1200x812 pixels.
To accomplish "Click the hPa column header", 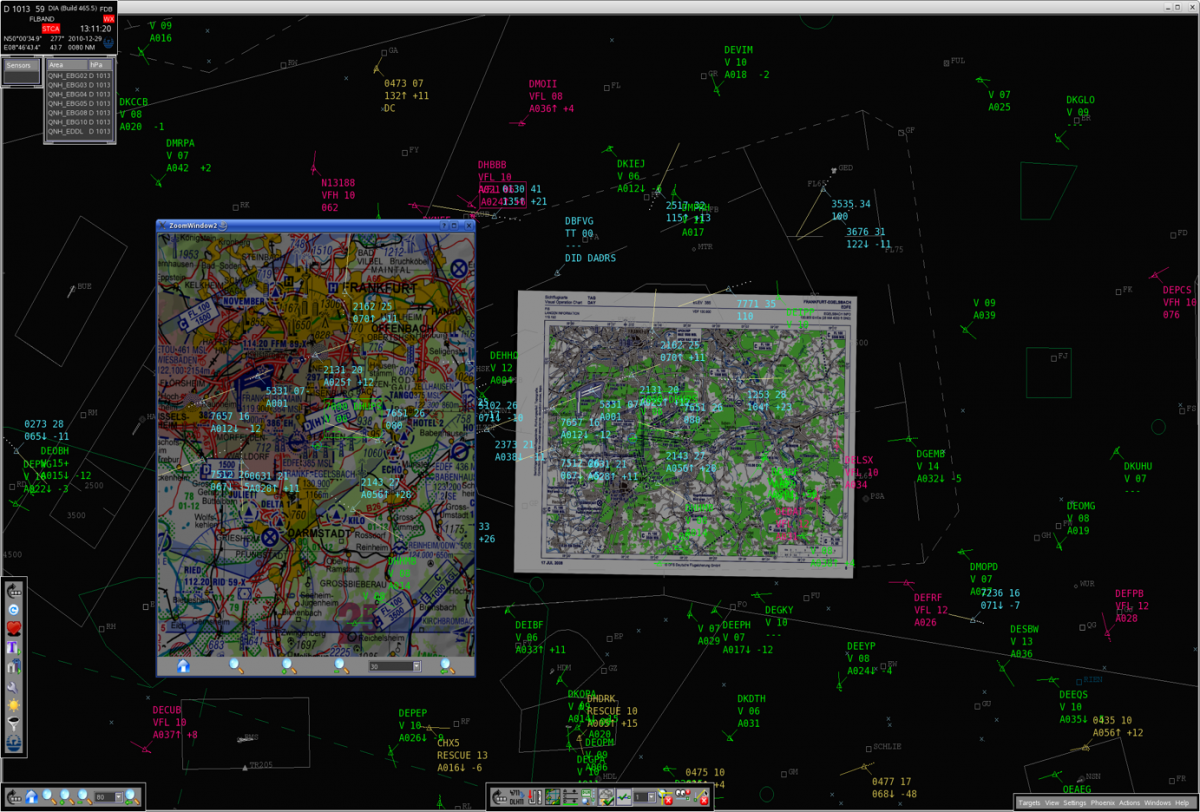I will point(96,64).
